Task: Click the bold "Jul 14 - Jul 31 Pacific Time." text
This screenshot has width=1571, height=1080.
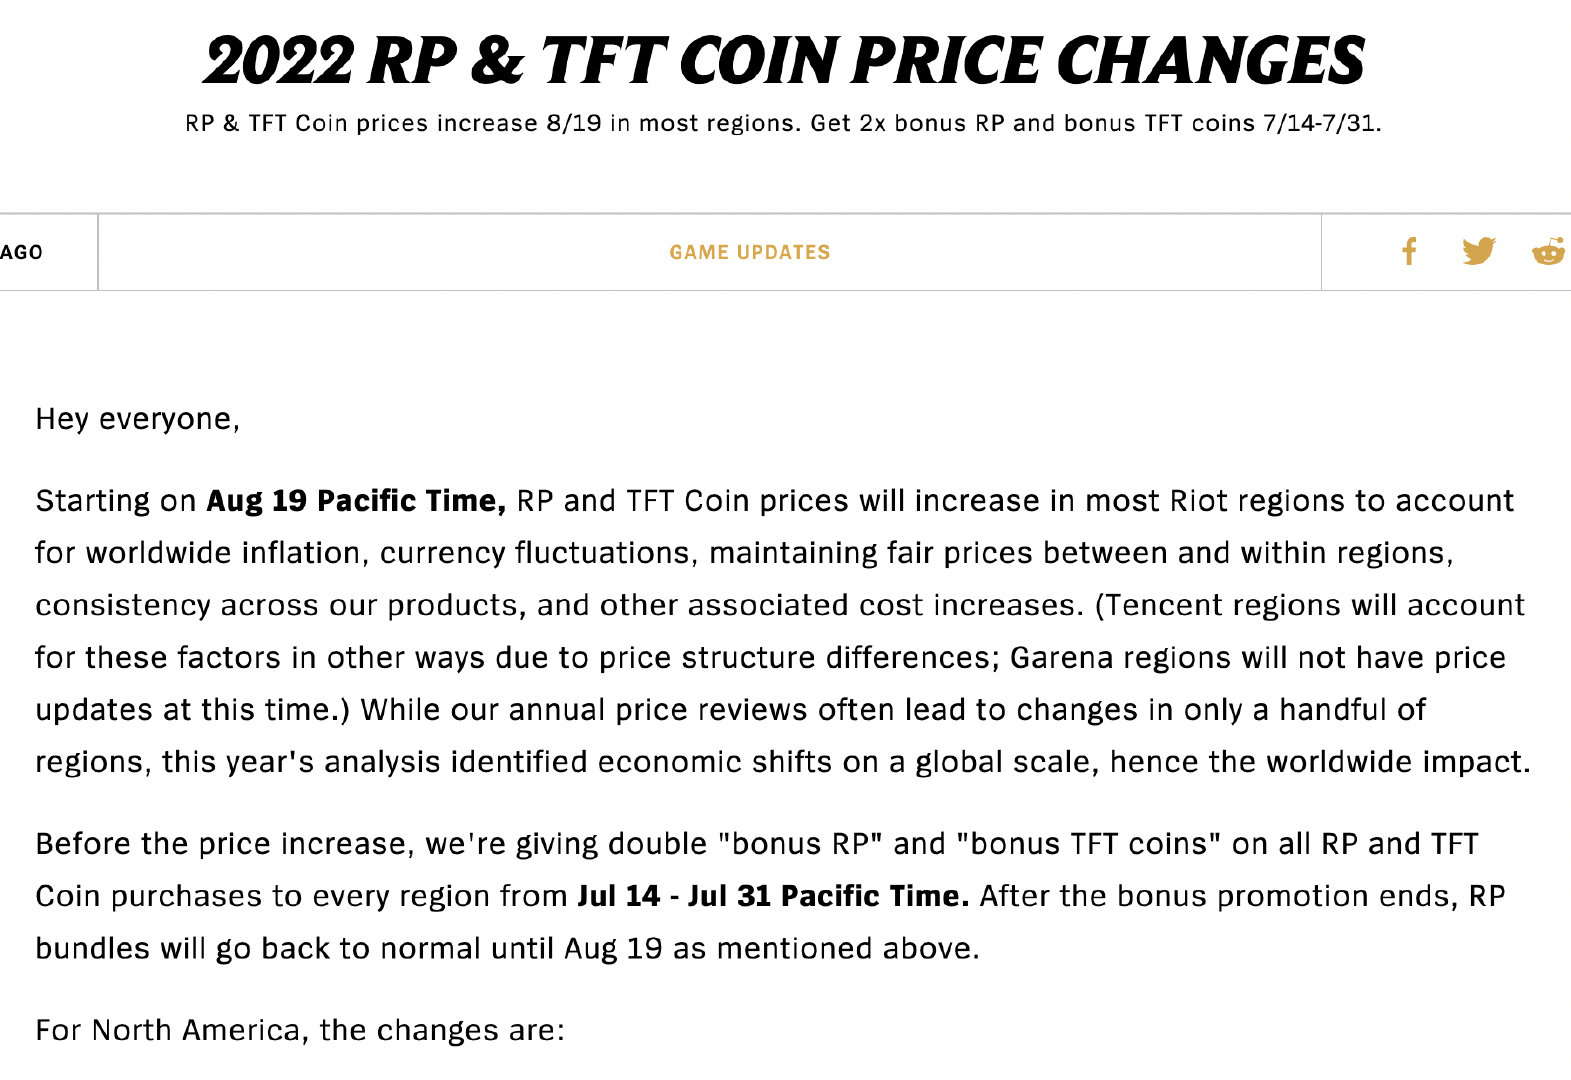Action: (773, 896)
